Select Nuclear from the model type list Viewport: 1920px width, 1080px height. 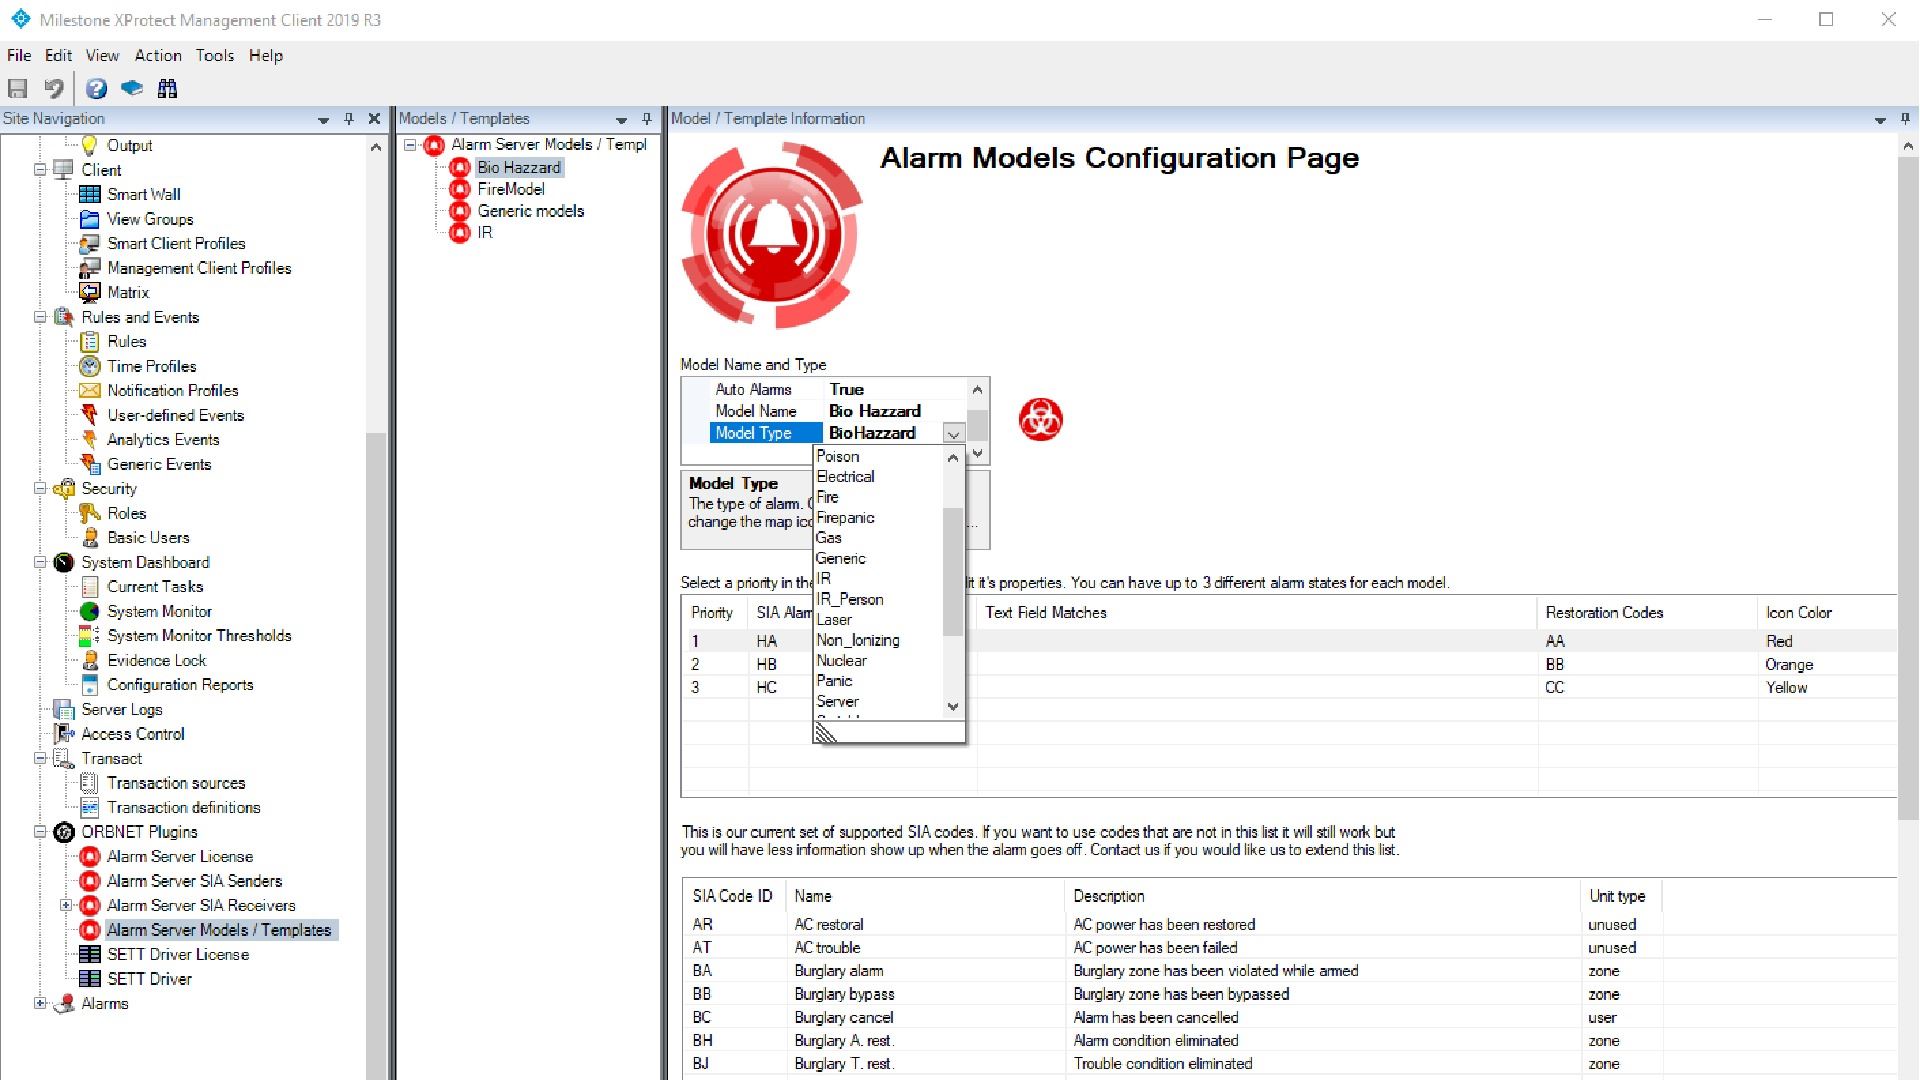879,661
